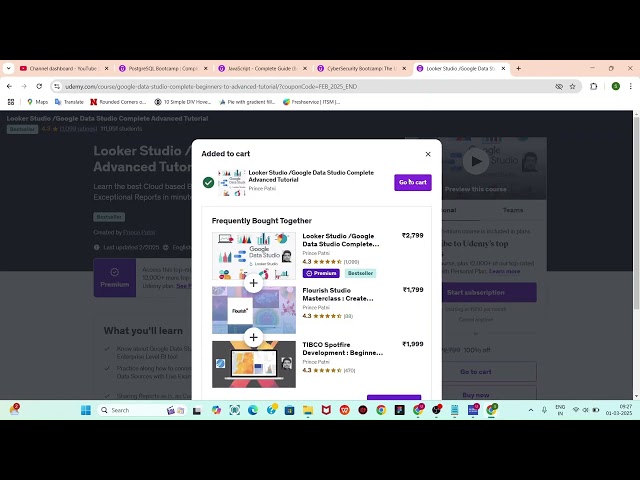Open Microsoft Store from the taskbar
Screen dimensions: 640x480
(289, 410)
